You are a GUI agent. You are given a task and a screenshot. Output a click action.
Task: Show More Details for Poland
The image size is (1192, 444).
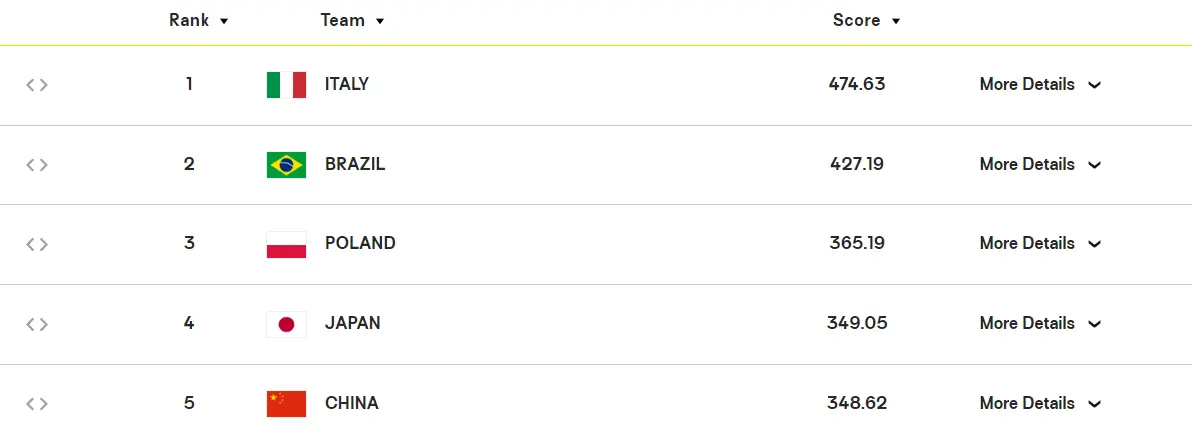tap(1040, 244)
